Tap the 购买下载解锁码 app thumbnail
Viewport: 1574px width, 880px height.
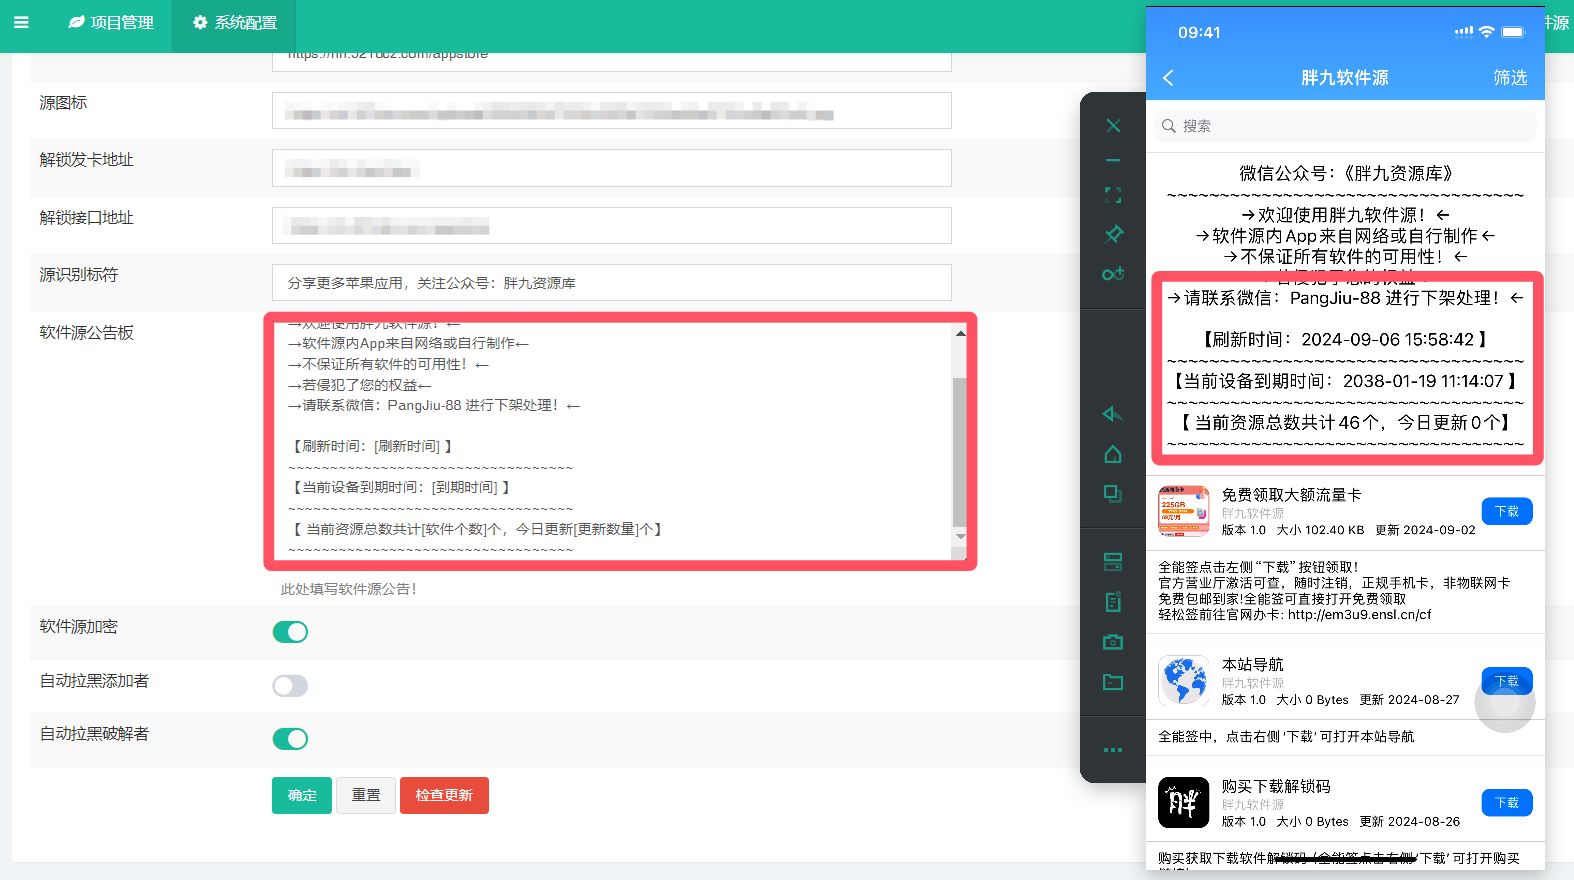click(x=1184, y=802)
